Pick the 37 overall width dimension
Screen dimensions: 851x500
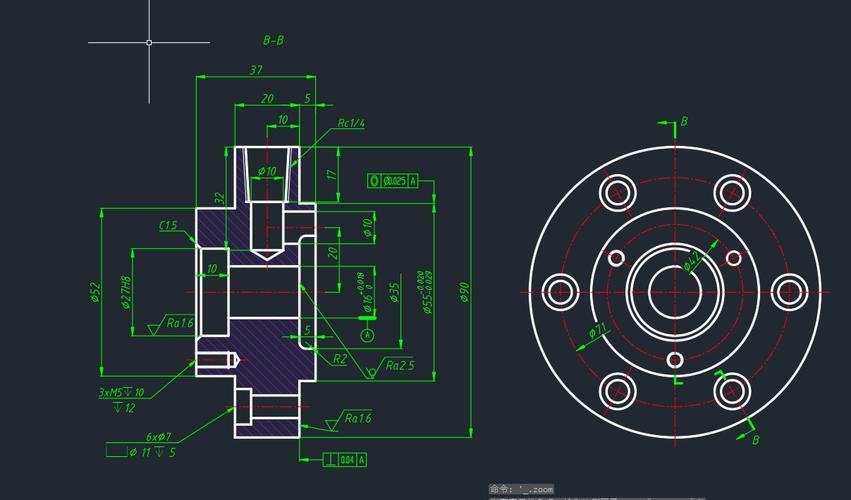256,69
